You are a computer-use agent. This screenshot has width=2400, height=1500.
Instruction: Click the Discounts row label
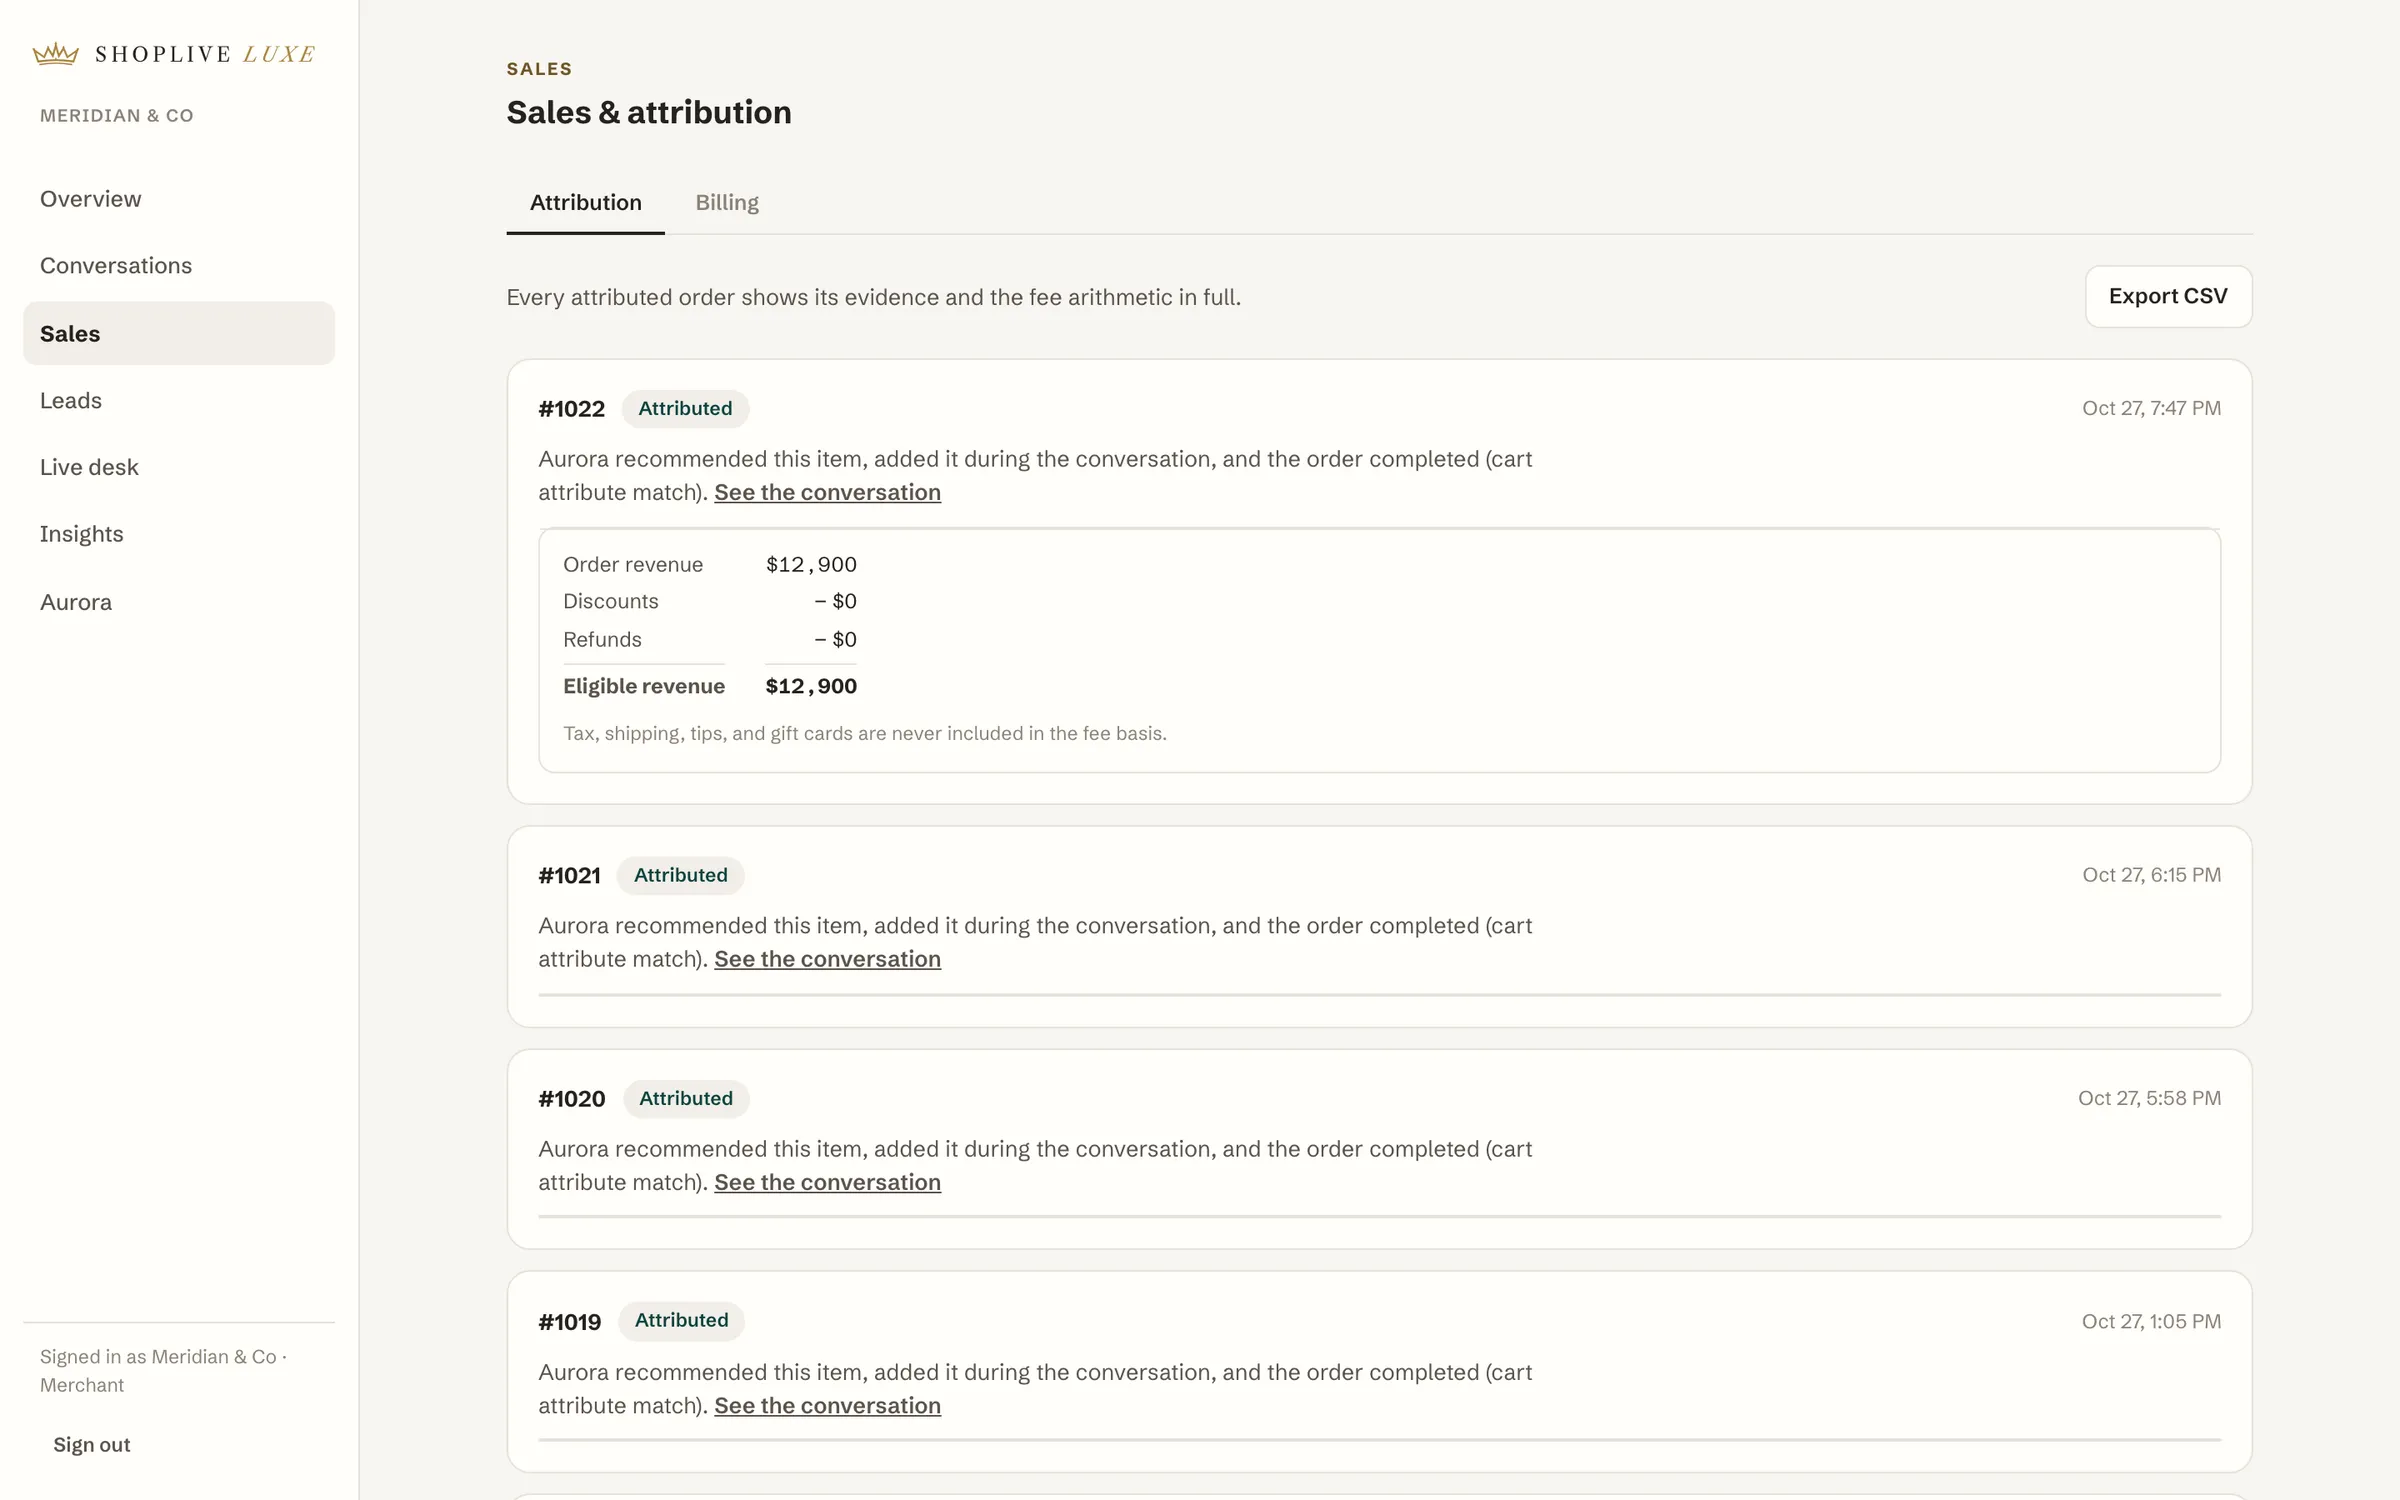(x=611, y=601)
